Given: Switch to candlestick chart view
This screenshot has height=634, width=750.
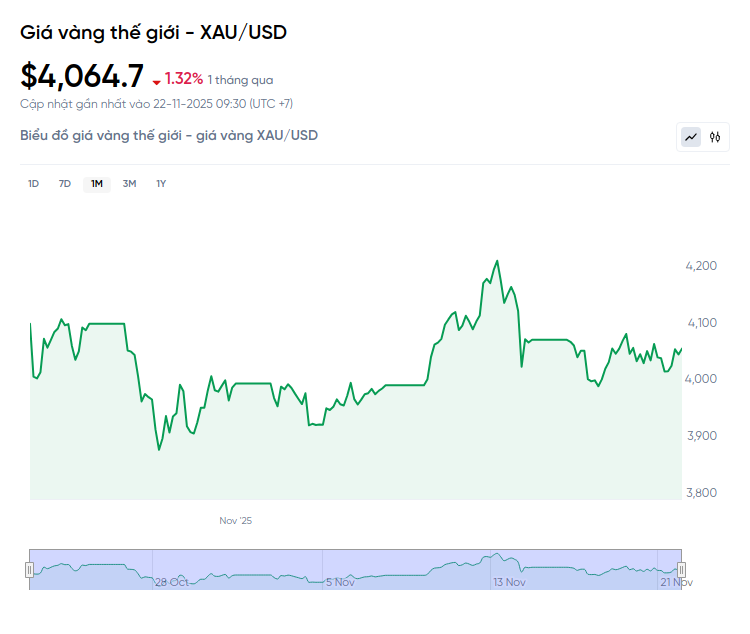Looking at the screenshot, I should (x=715, y=137).
